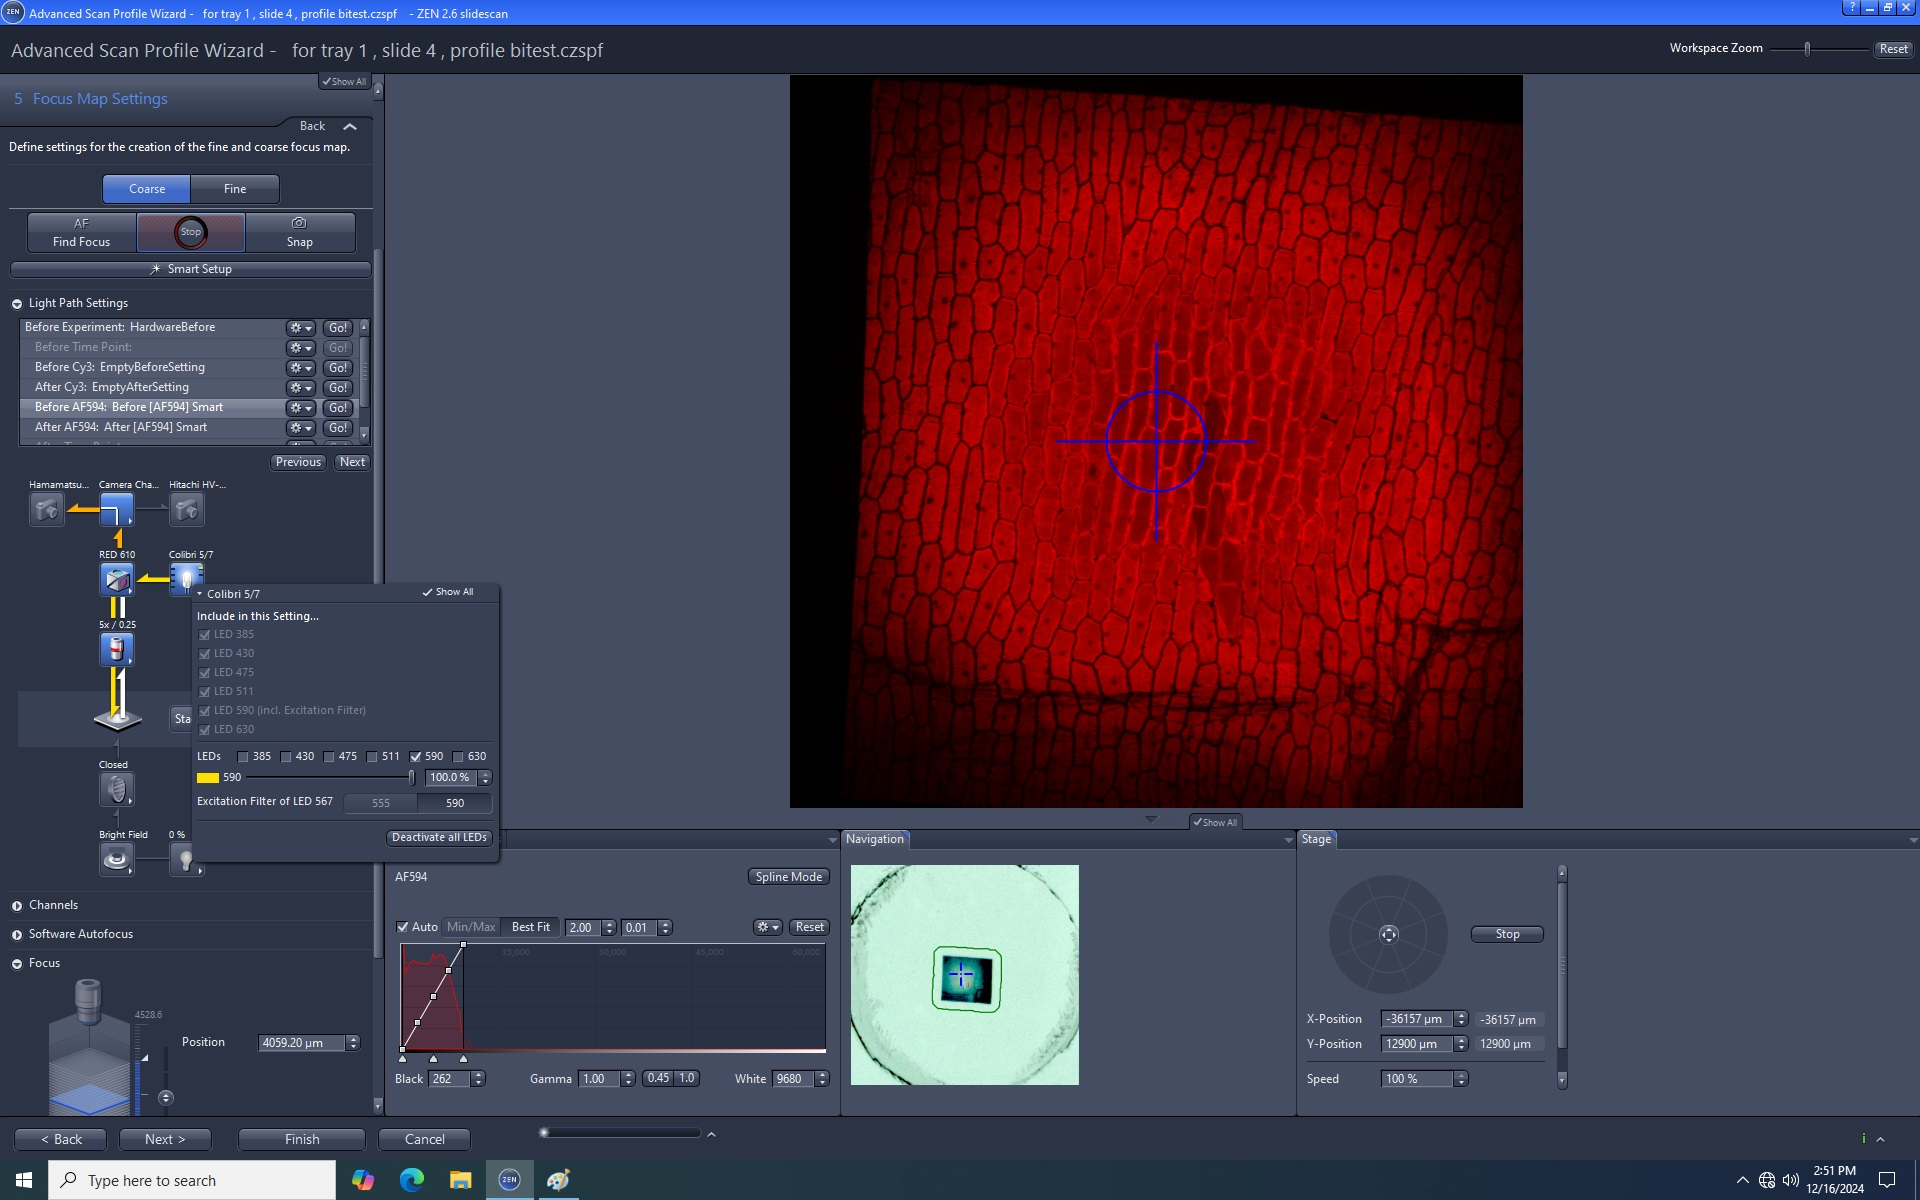Switch to Fine focus map tab
Viewport: 1920px width, 1200px height.
pyautogui.click(x=235, y=189)
